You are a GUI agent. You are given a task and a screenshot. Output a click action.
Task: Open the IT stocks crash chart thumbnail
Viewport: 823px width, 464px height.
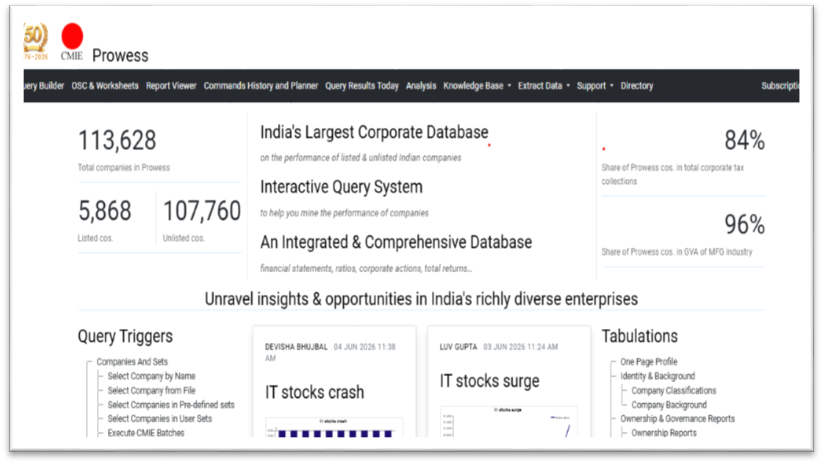[334, 427]
